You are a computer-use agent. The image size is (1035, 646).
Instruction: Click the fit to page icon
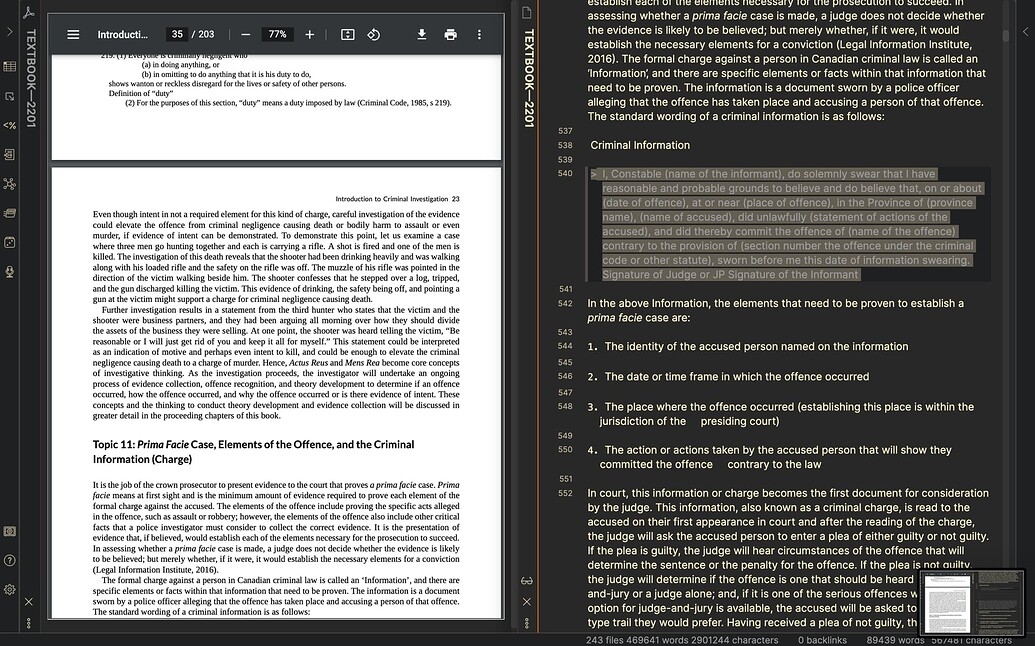pyautogui.click(x=348, y=34)
